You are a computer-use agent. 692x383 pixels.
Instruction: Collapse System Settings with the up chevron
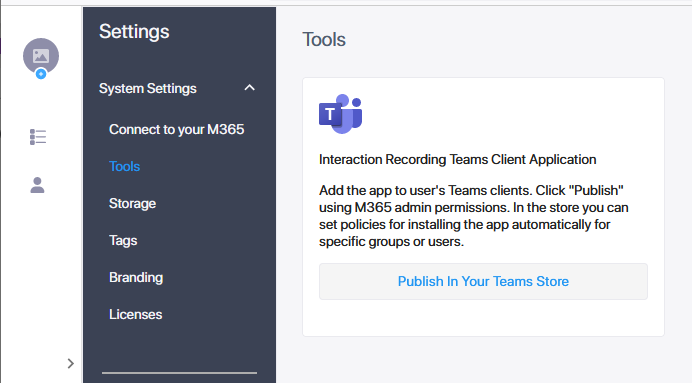tap(249, 88)
